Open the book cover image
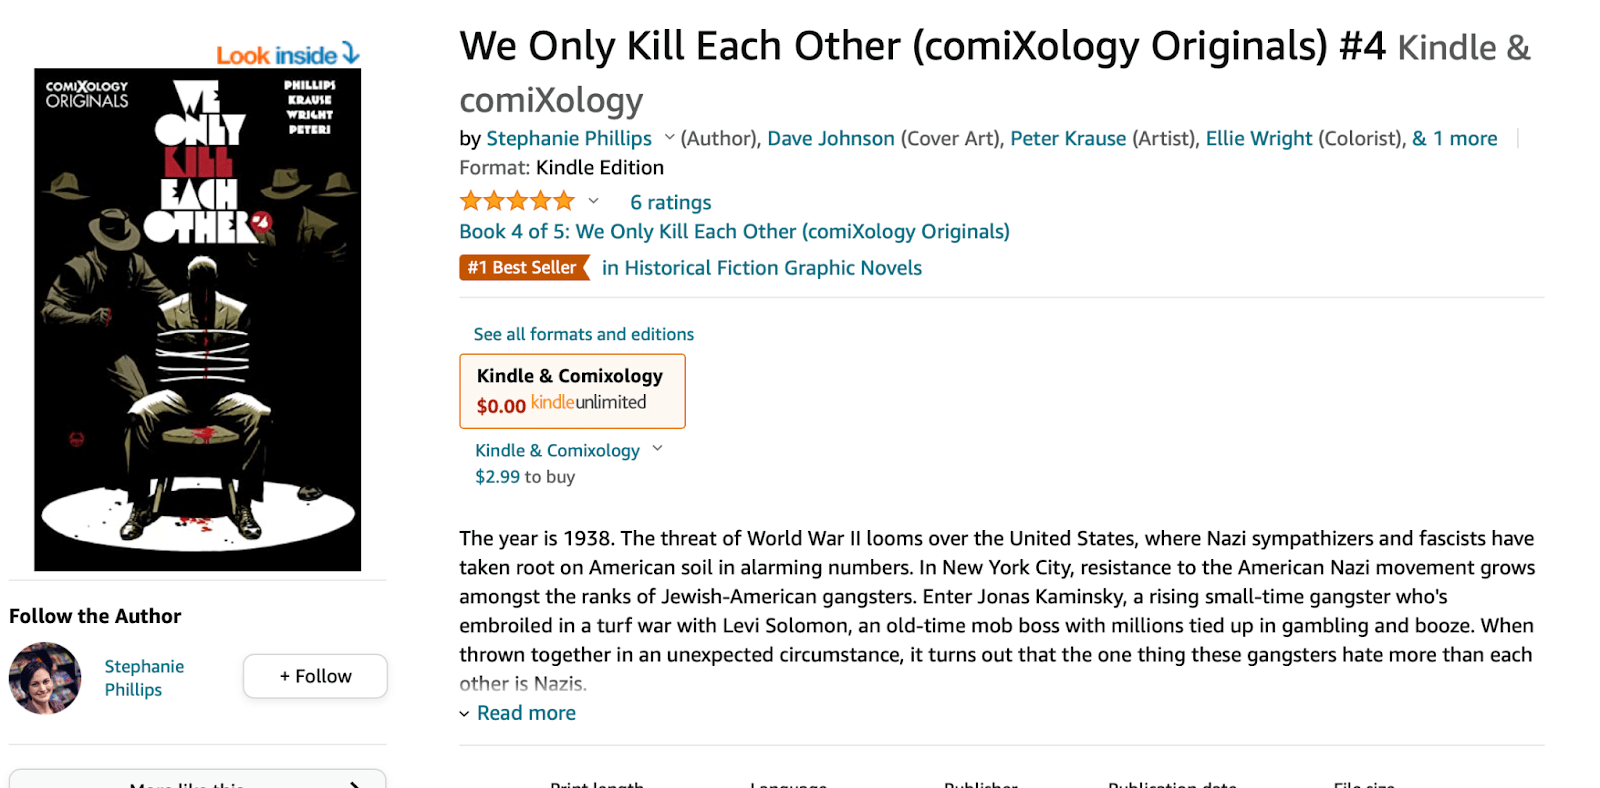1600x788 pixels. coord(198,320)
